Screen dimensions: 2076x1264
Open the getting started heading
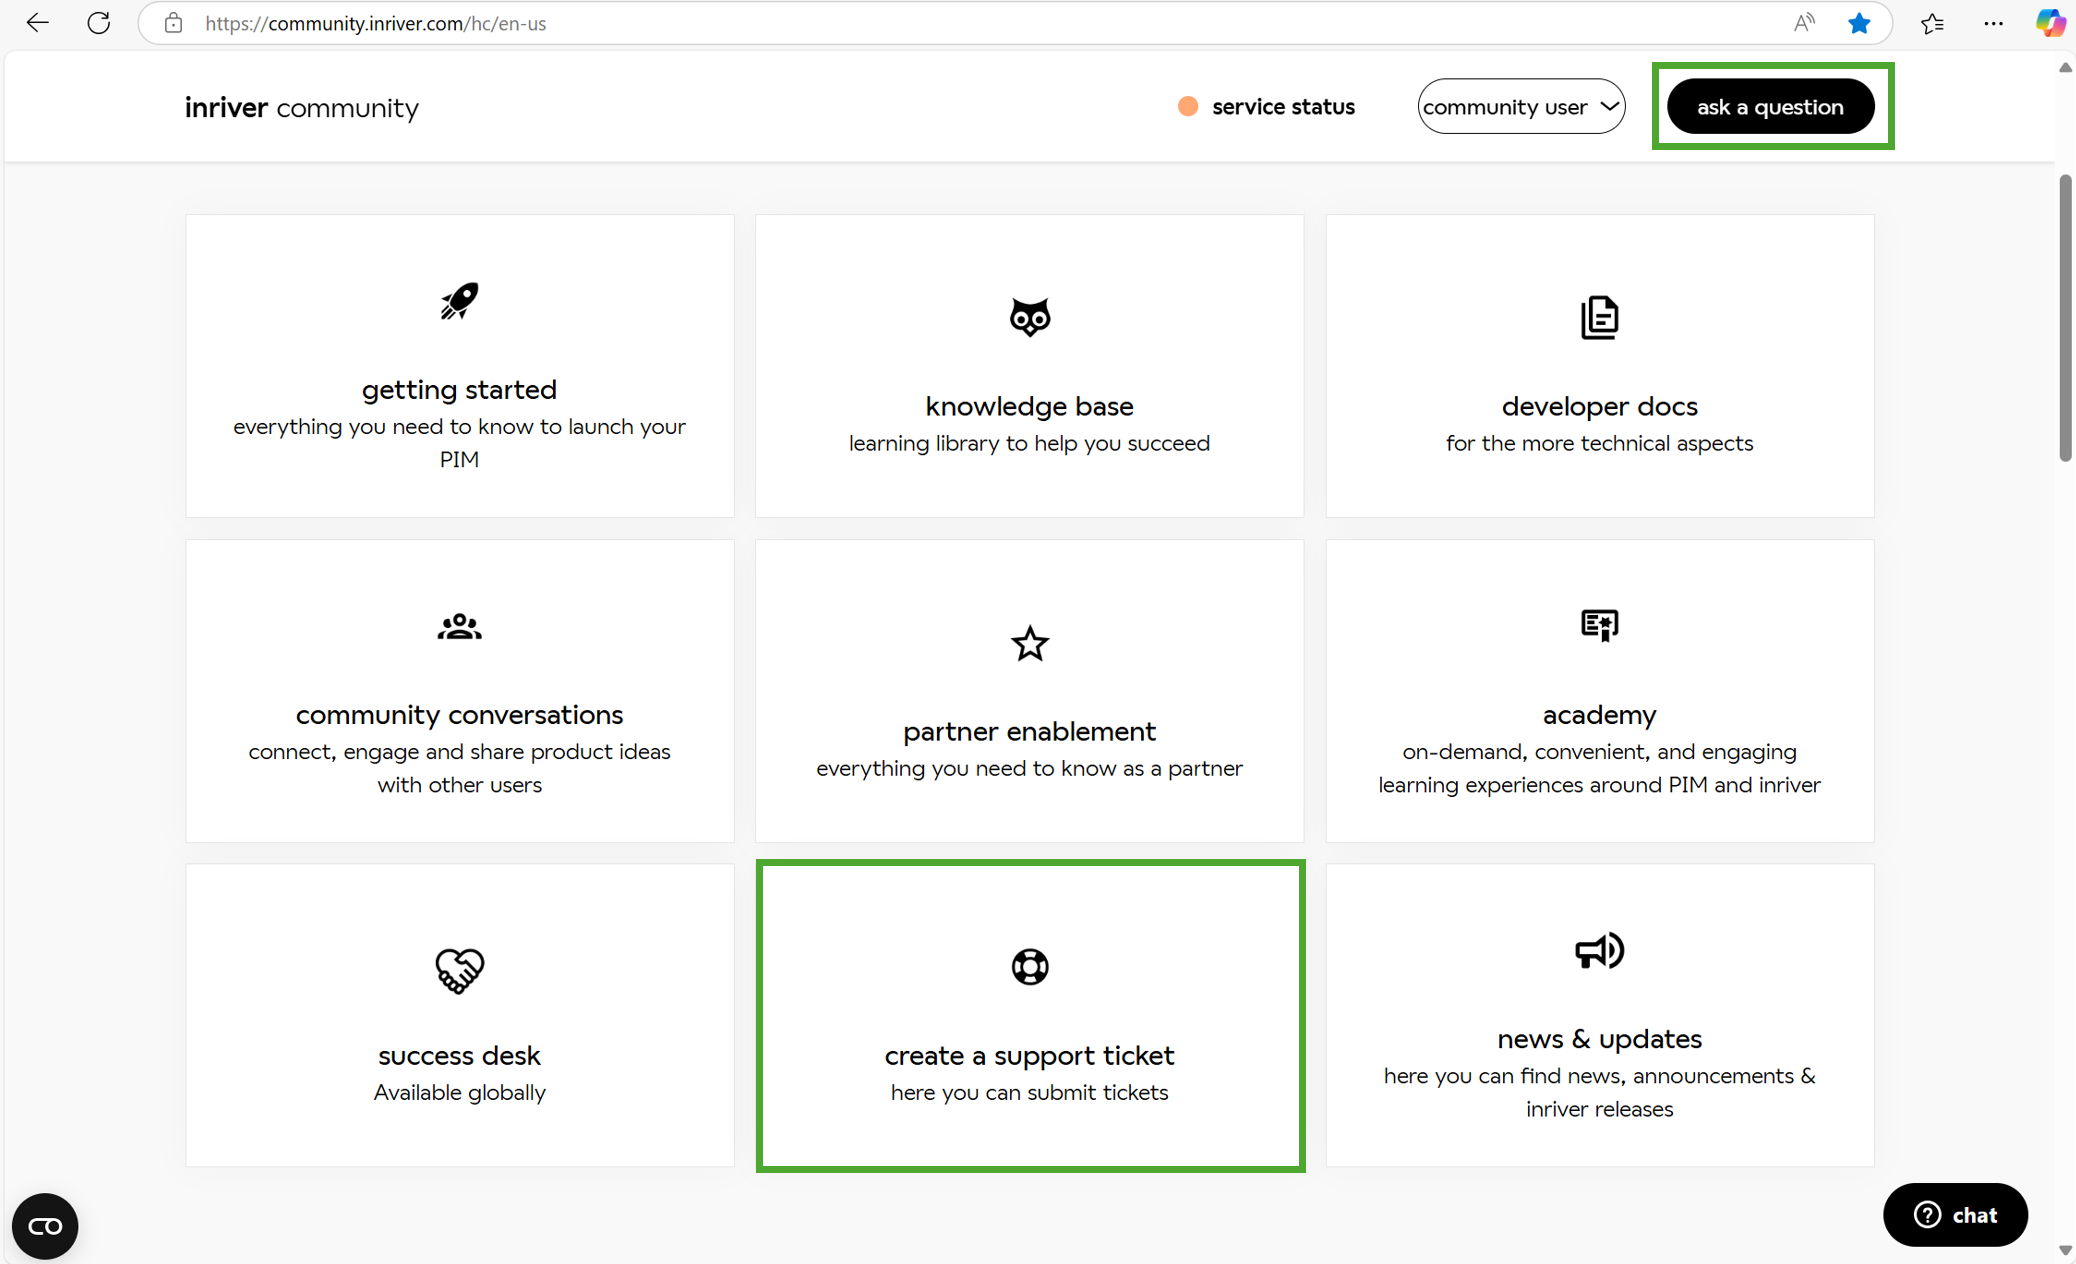459,389
